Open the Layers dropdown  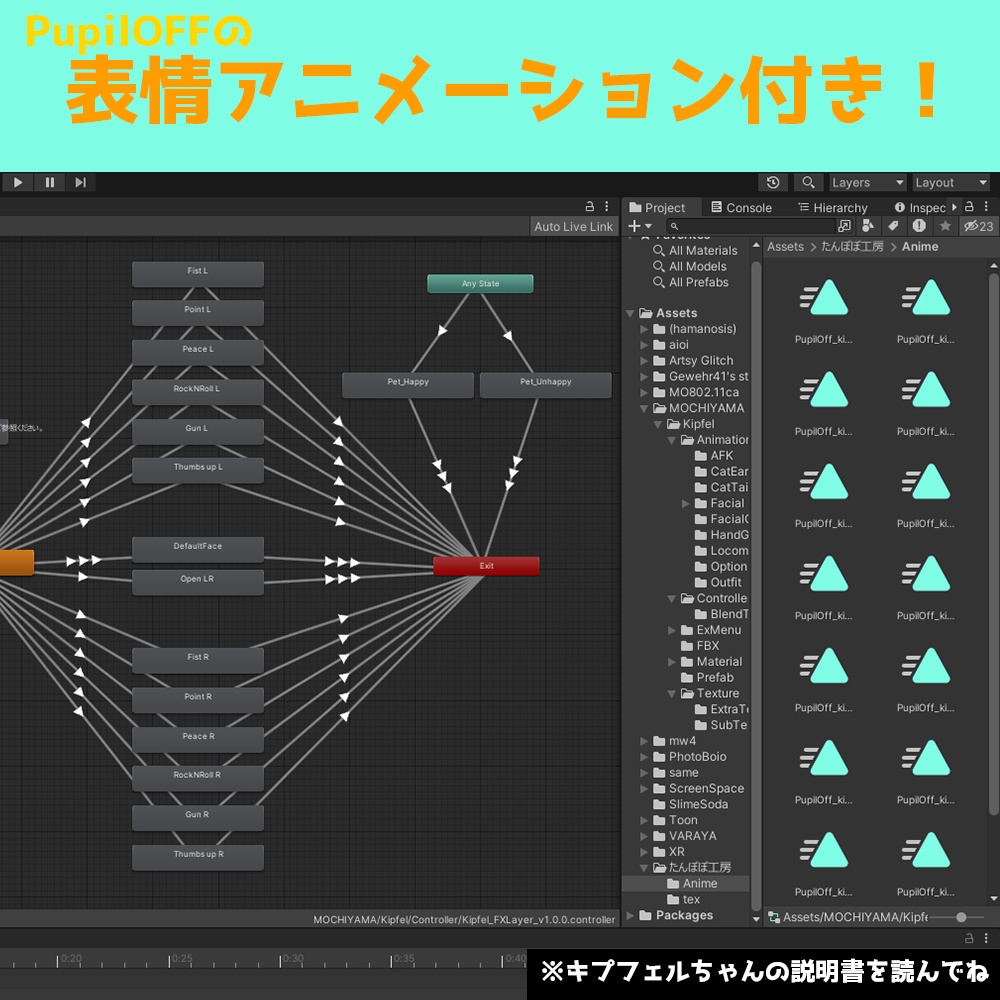866,182
